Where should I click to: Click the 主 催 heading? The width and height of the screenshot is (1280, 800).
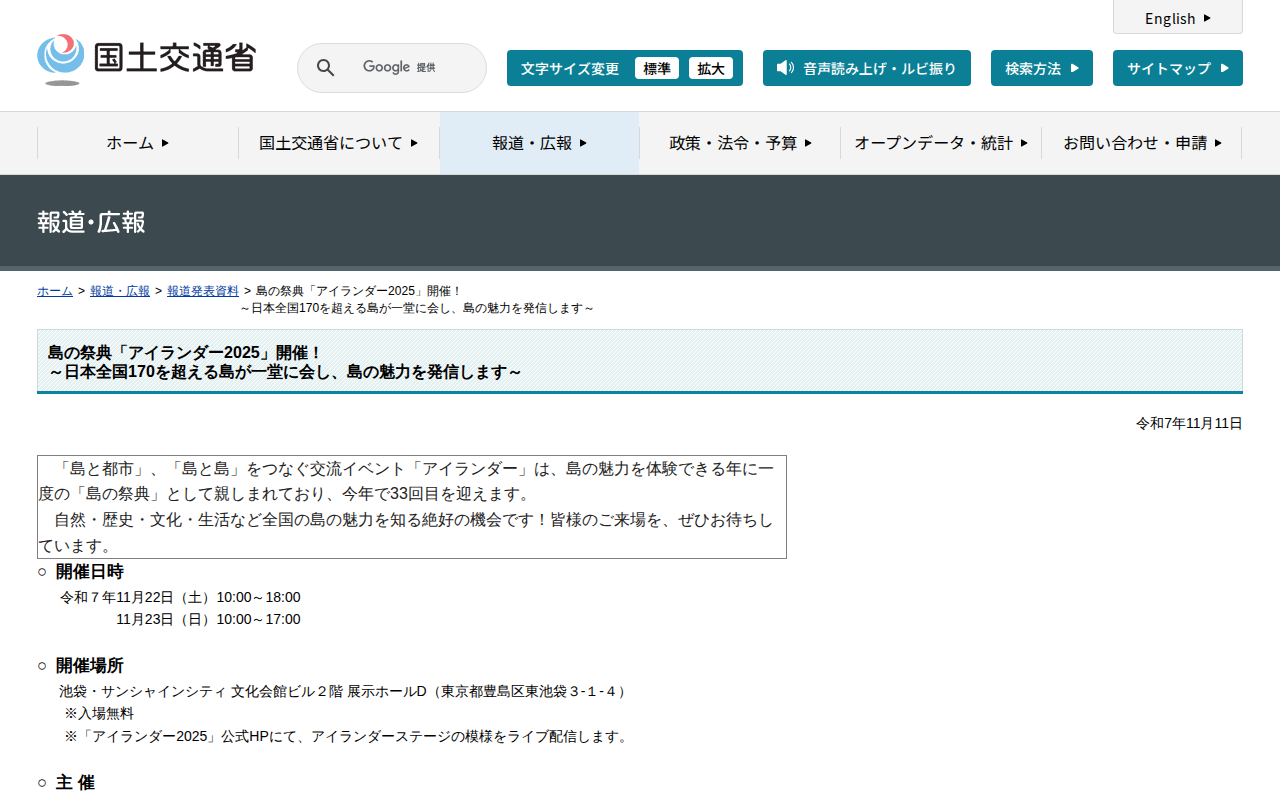point(75,783)
